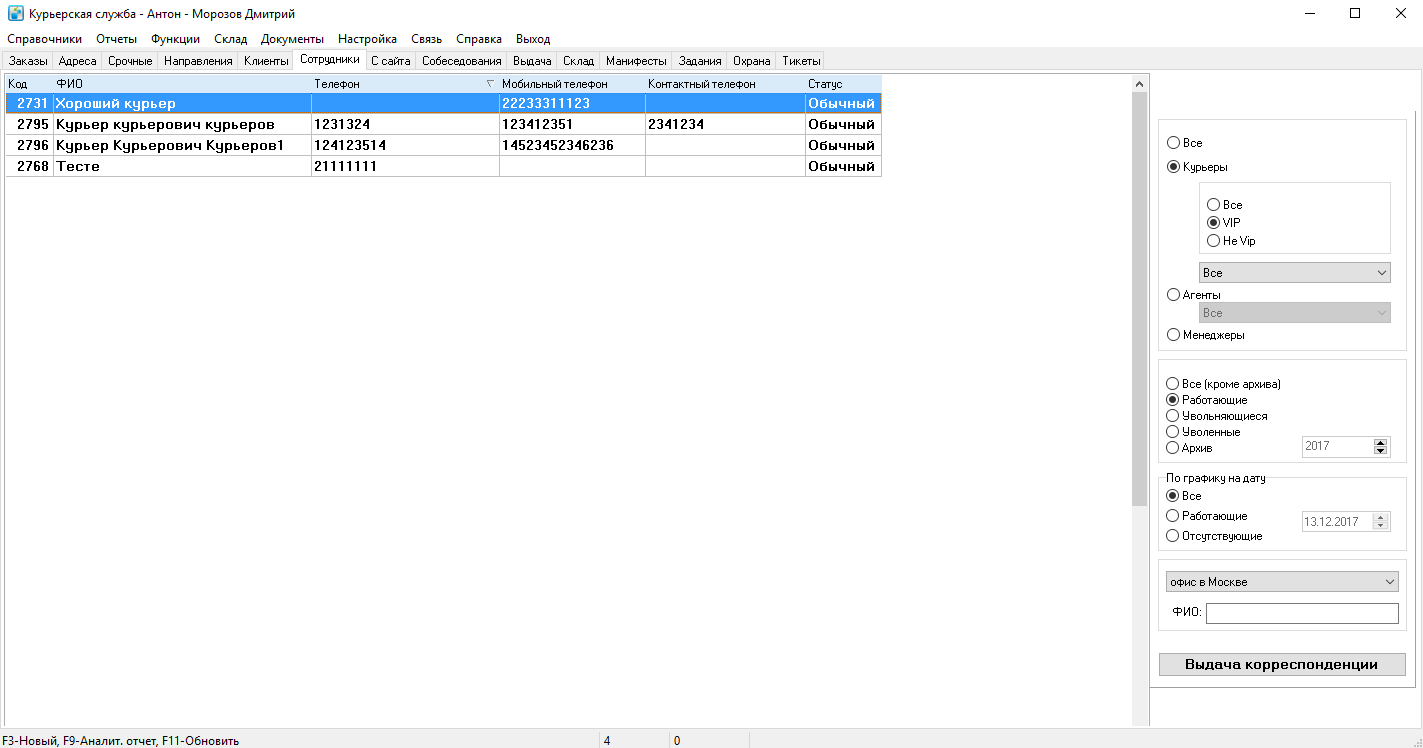The image size is (1423, 748).
Task: Switch to the Манифесты tab
Action: [636, 61]
